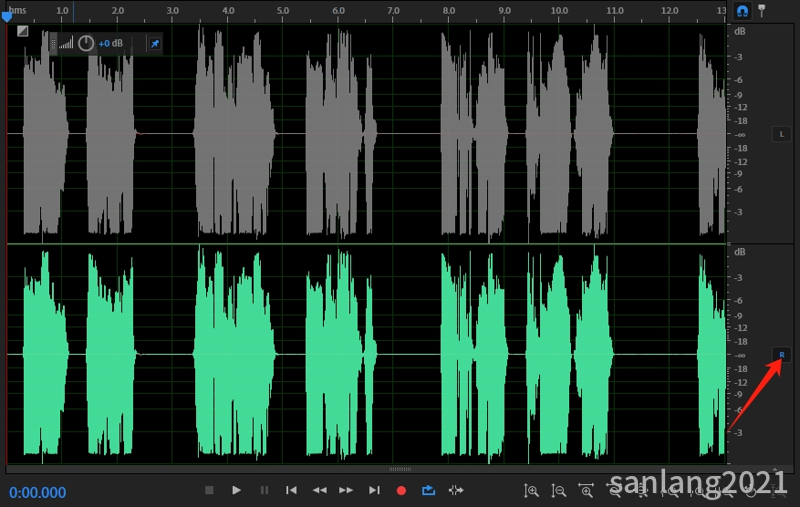This screenshot has height=507, width=800.
Task: Pin the HUD volume overlay
Action: click(154, 43)
